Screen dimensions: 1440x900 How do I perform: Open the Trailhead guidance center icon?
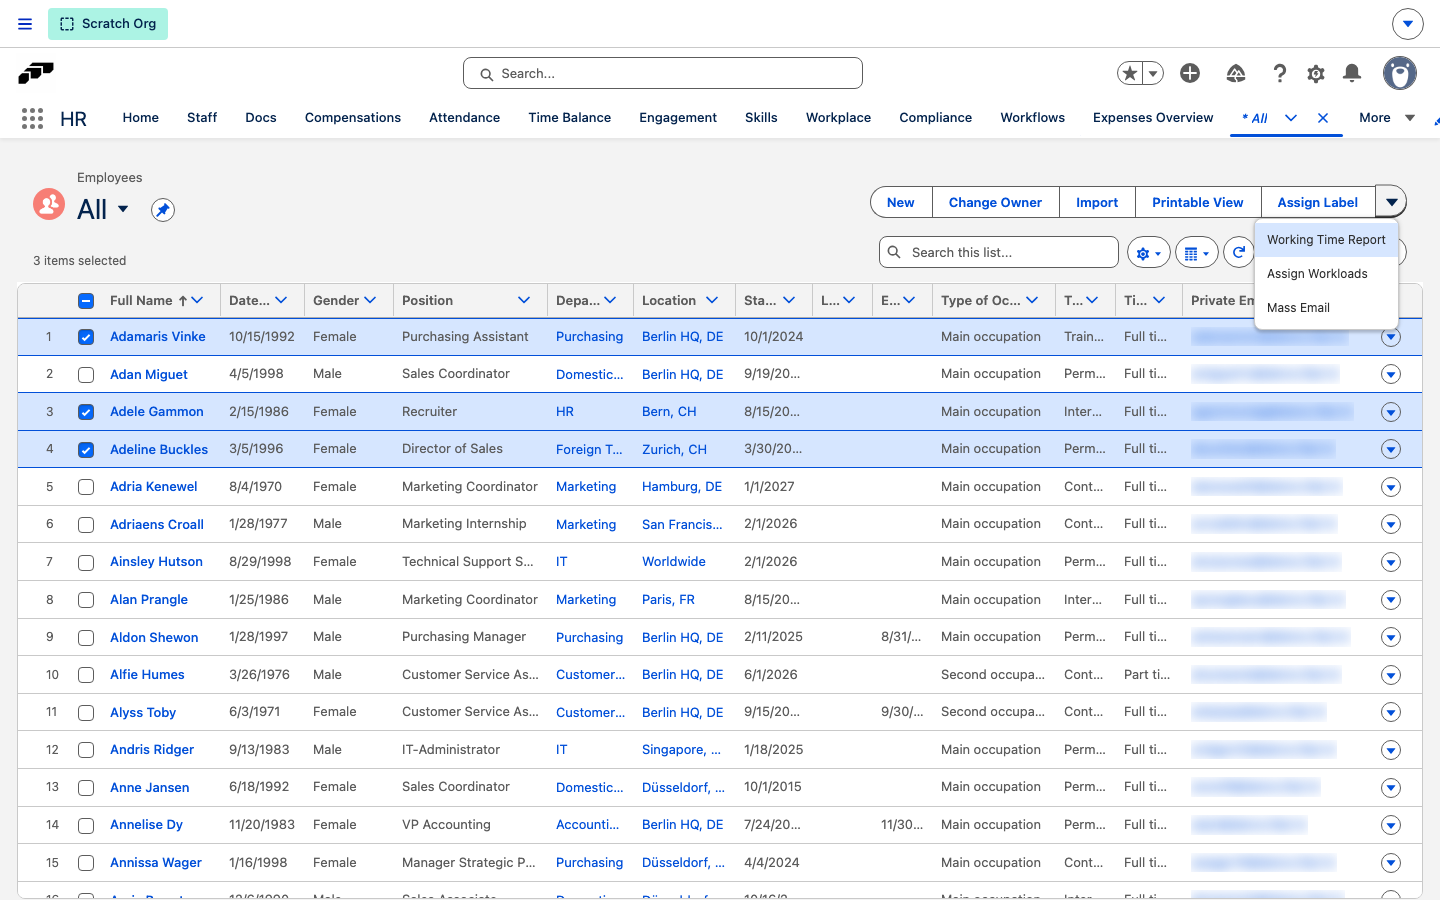click(1236, 73)
